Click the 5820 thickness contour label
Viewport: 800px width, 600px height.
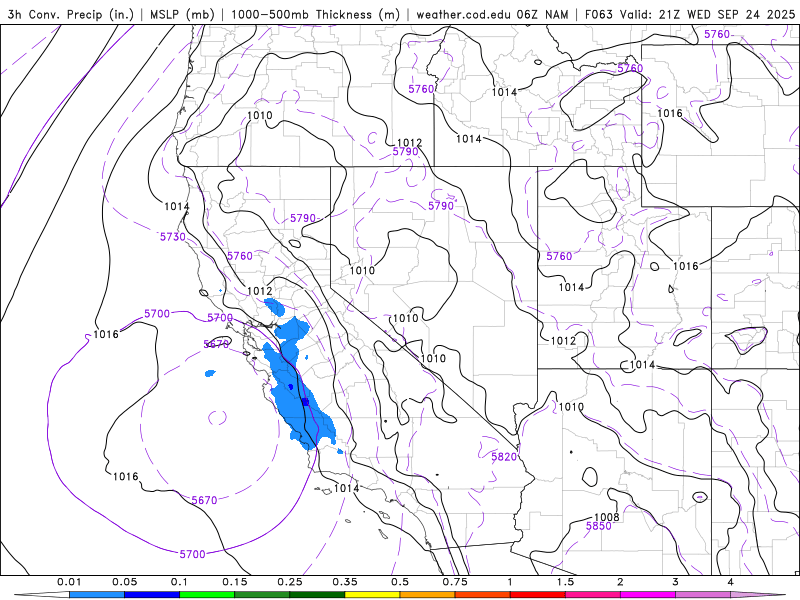(x=504, y=457)
